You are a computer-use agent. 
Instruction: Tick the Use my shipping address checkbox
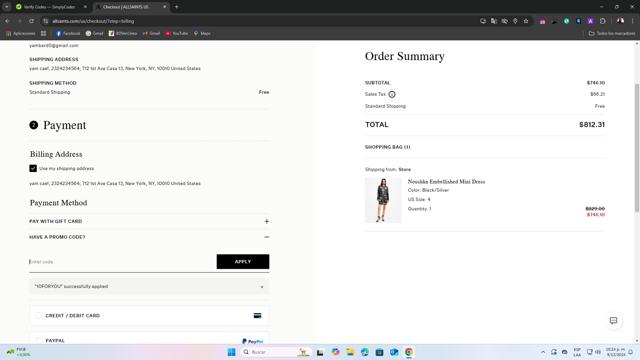(33, 168)
